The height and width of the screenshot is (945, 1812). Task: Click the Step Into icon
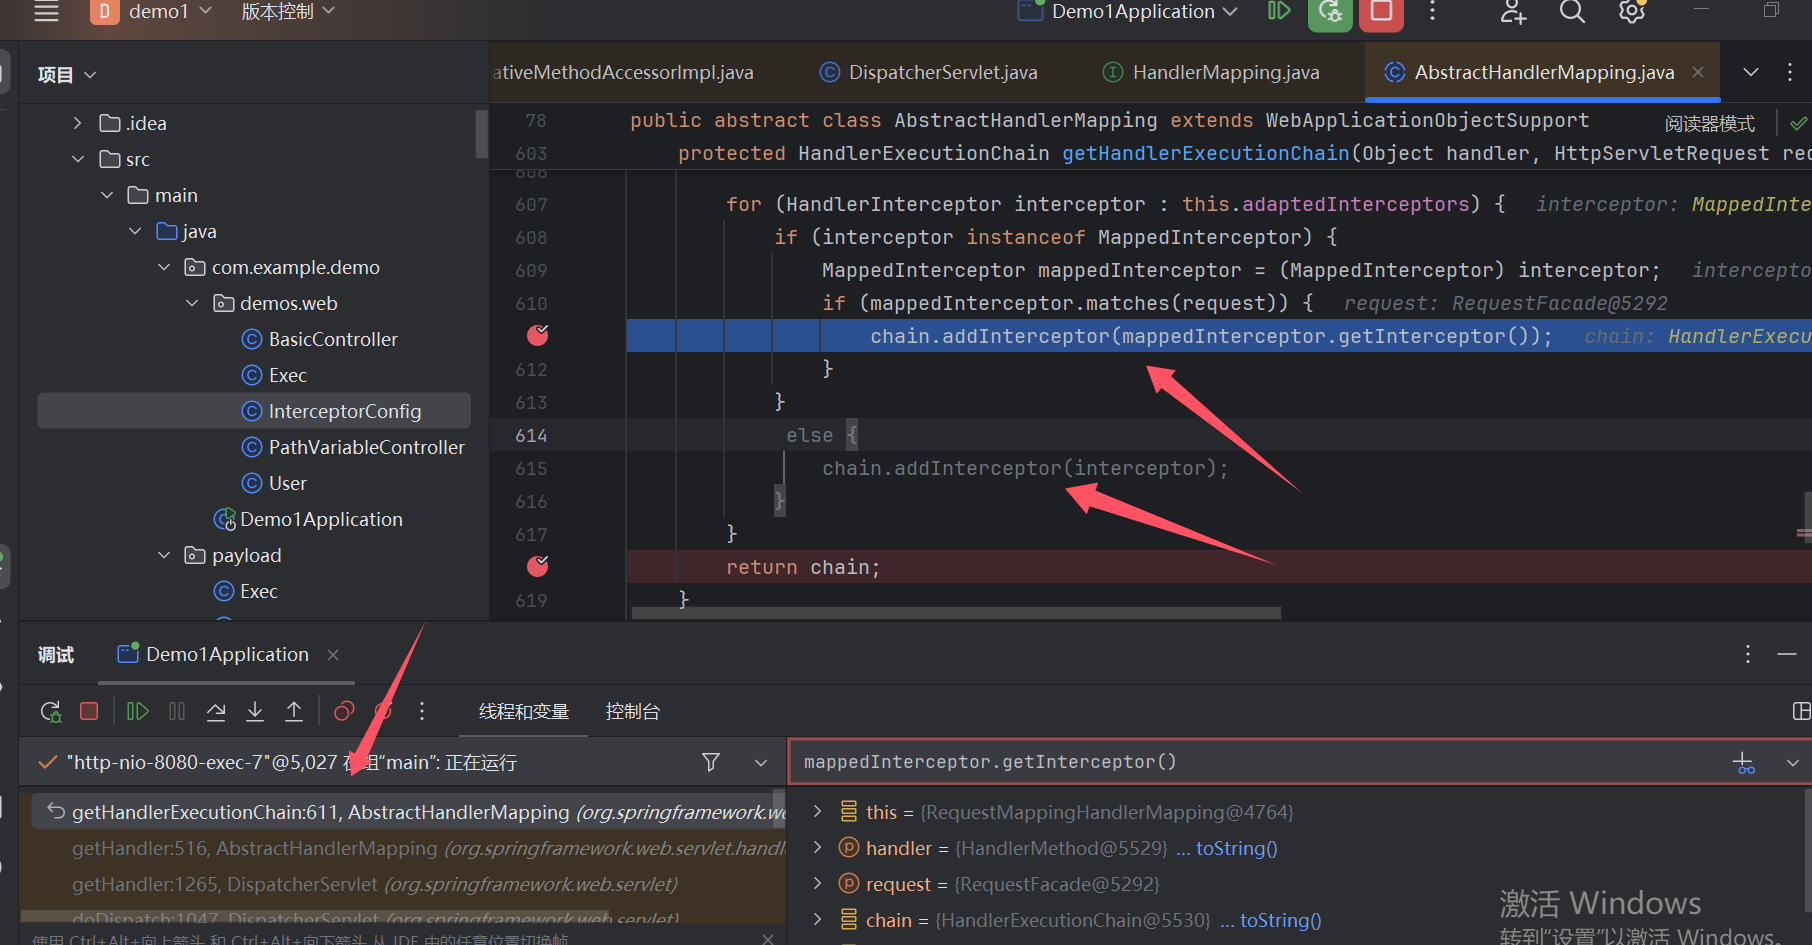(x=255, y=711)
